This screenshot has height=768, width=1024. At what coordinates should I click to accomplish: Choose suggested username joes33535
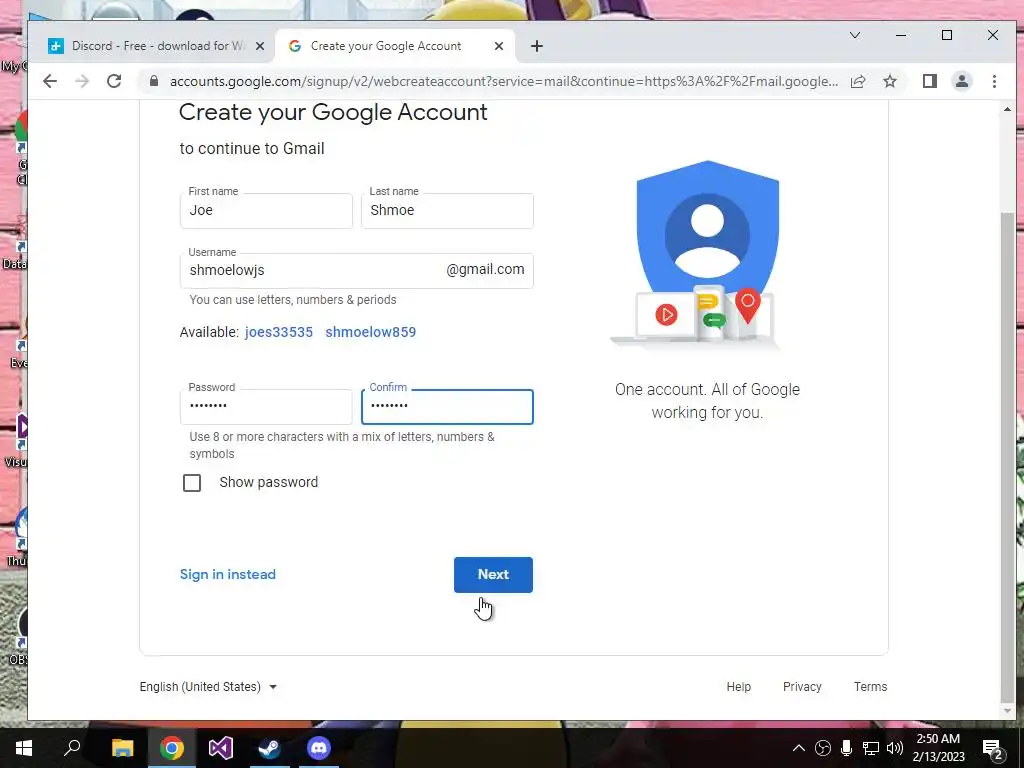[x=279, y=332]
